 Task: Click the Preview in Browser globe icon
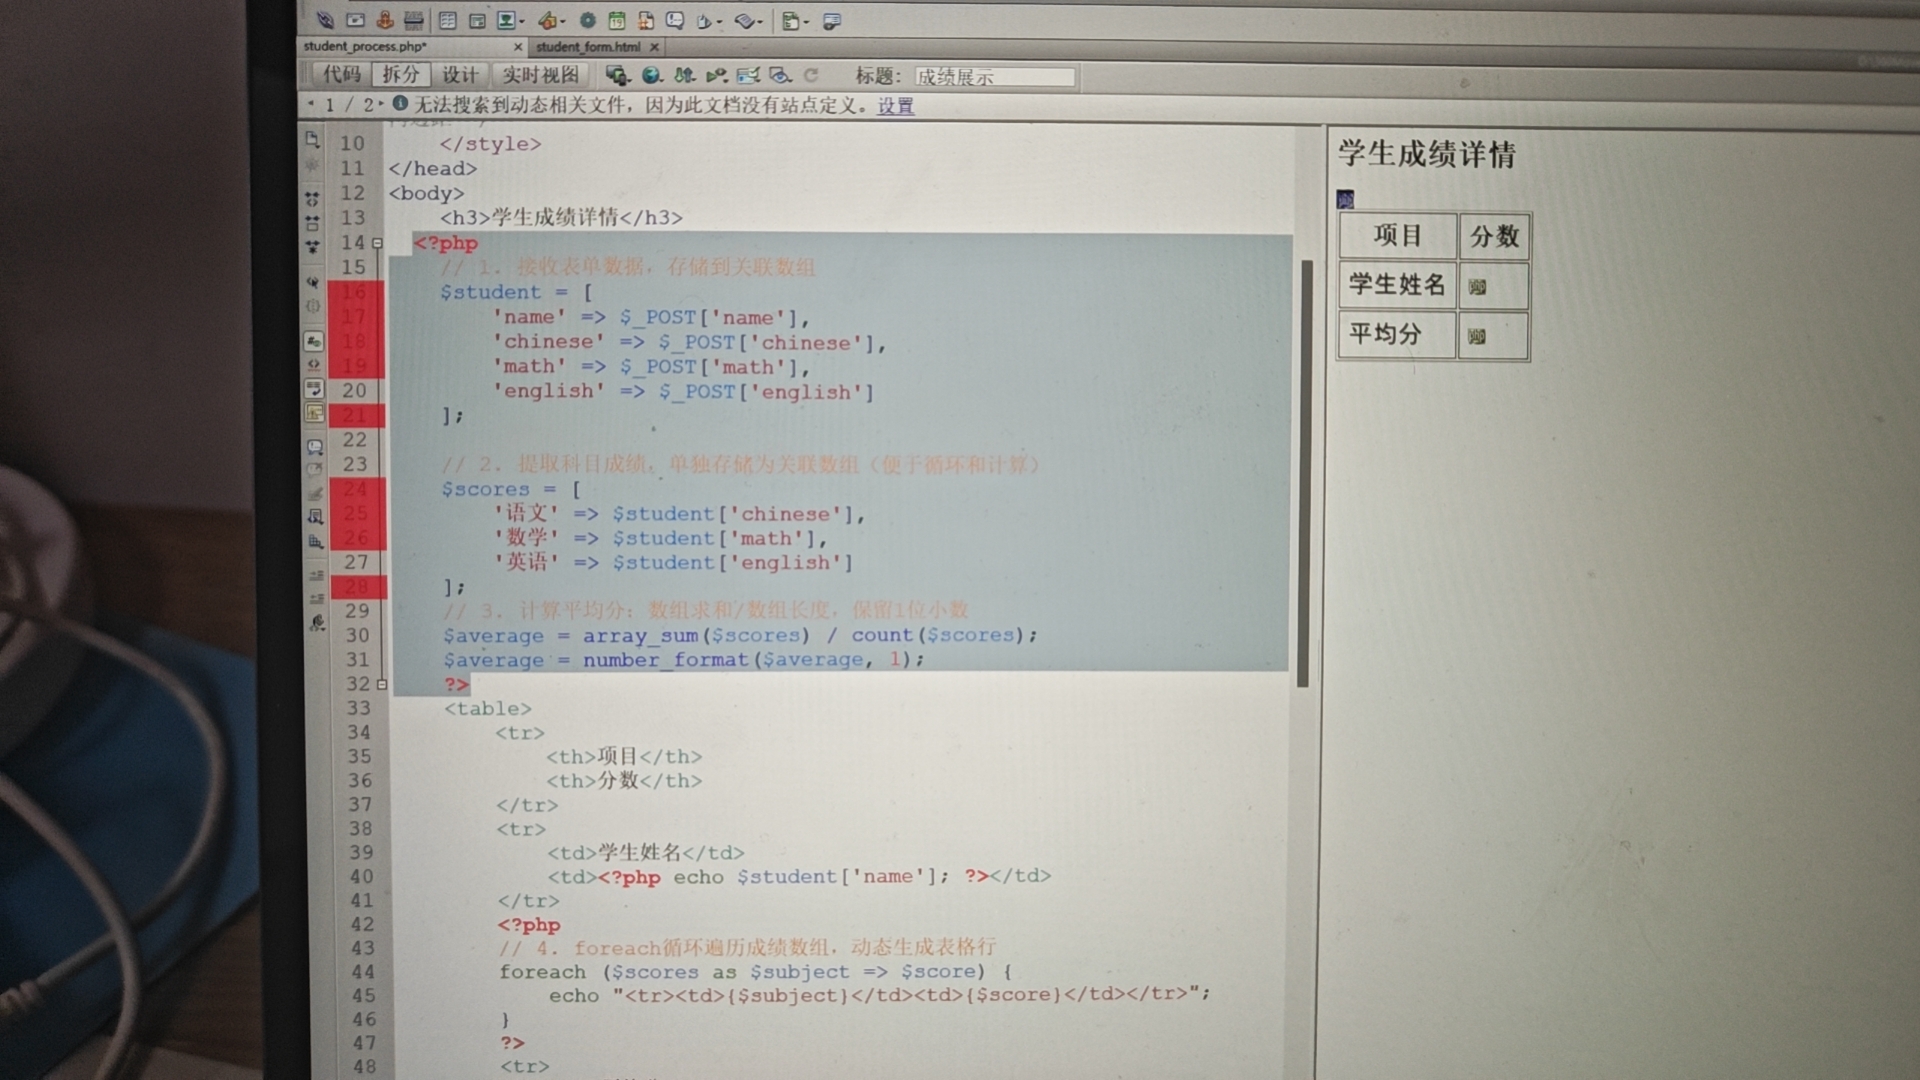(651, 76)
